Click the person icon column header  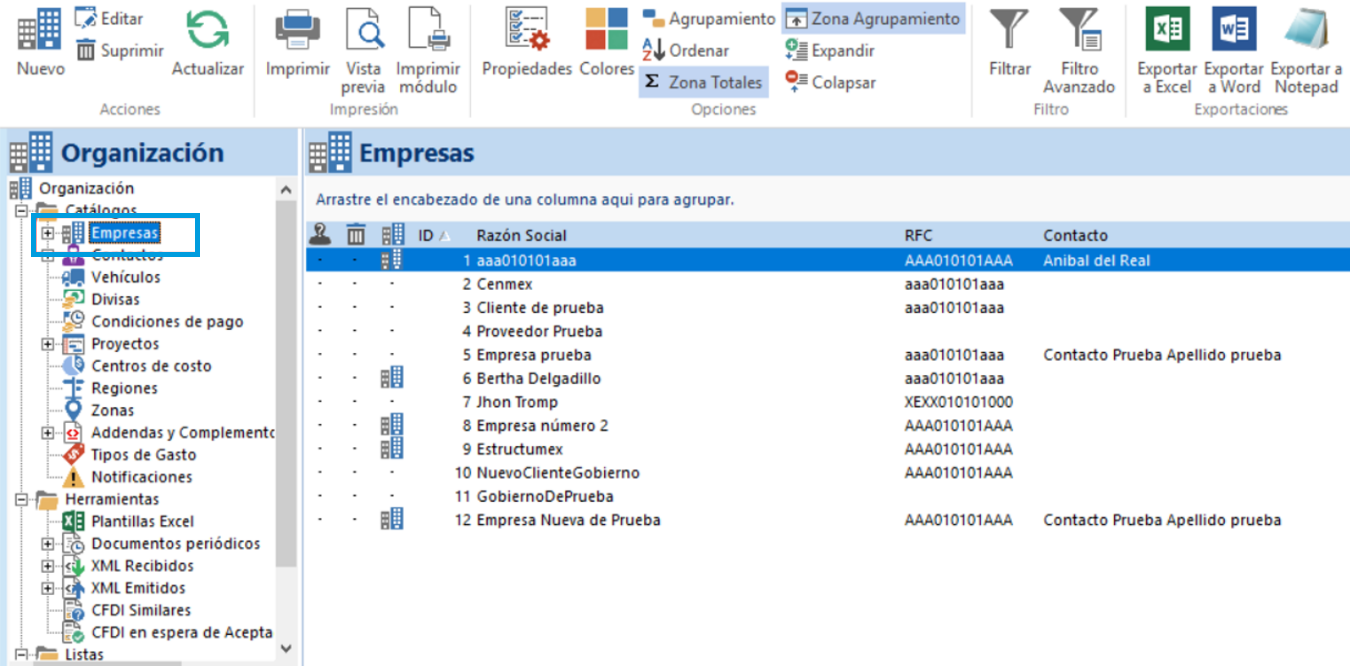coord(320,235)
